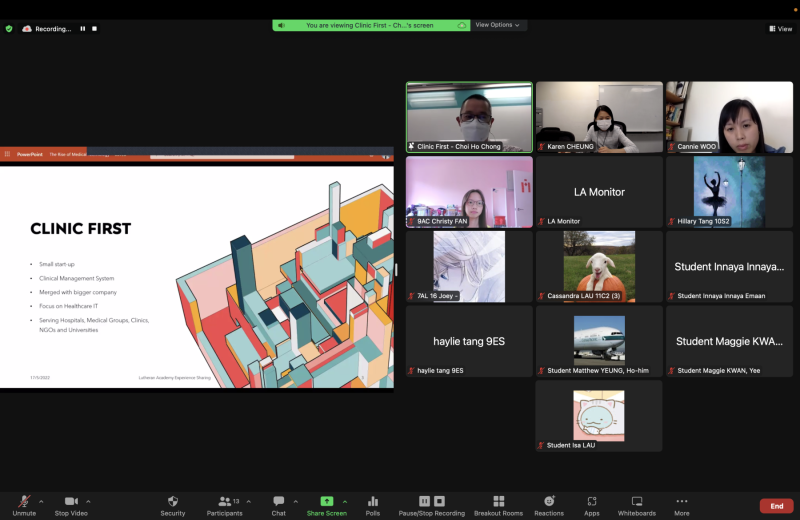800x520 pixels.
Task: Click the Pause/Stop Recording toolbar button
Action: click(432, 505)
